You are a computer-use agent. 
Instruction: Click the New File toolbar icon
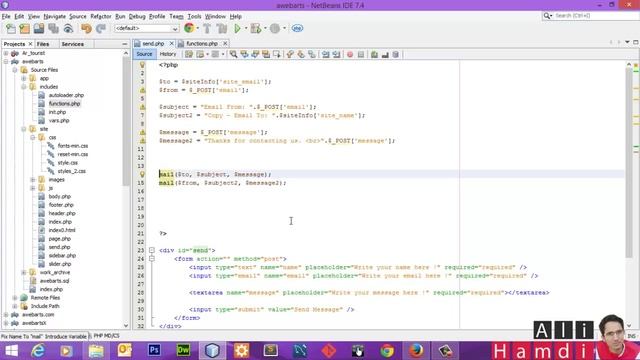(x=11, y=28)
